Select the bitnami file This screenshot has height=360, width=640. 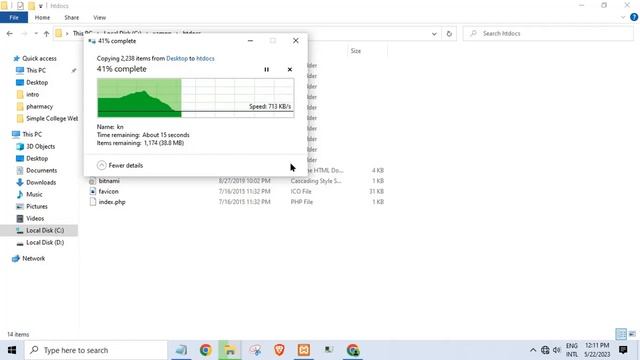[x=109, y=181]
